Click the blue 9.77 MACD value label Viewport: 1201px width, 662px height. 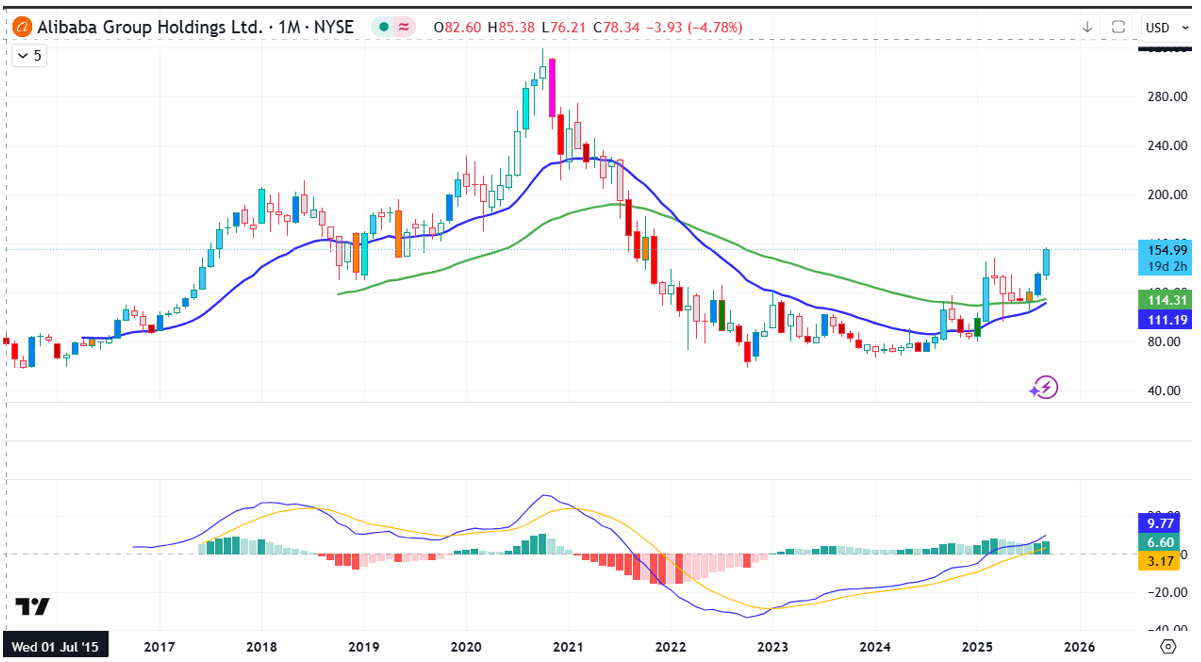coord(1165,522)
